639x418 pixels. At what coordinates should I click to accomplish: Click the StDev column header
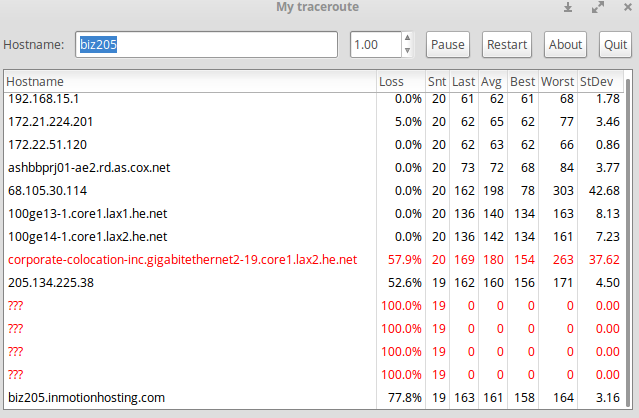click(597, 81)
